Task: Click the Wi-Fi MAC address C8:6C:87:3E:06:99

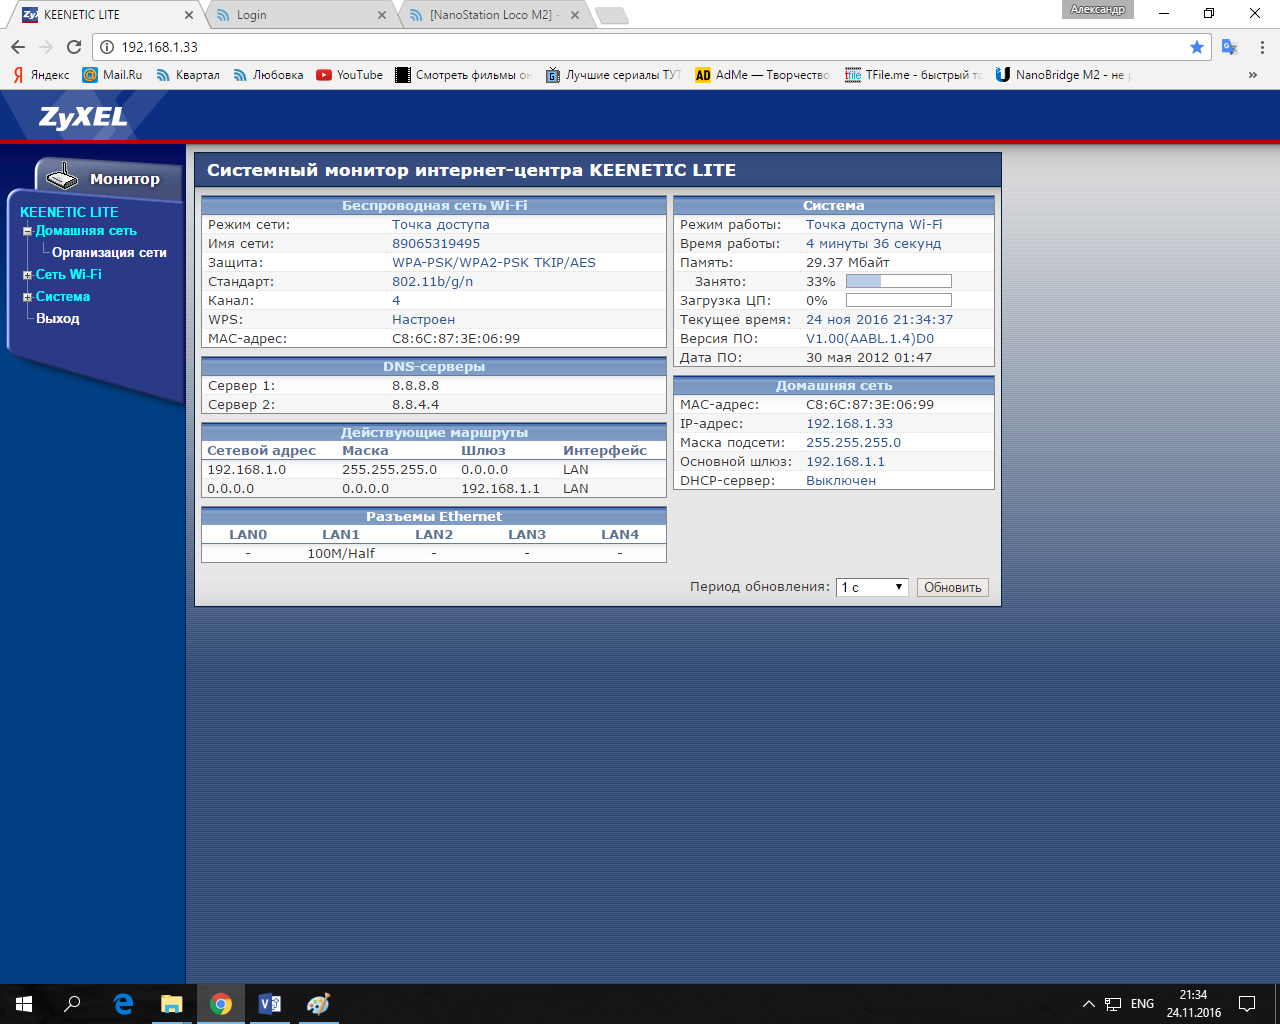Action: pyautogui.click(x=456, y=339)
